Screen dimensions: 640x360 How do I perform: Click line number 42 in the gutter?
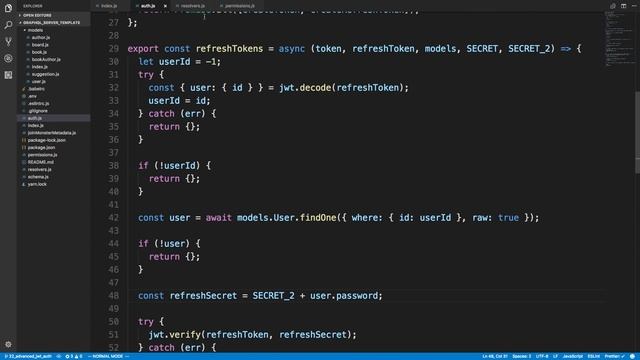tap(113, 218)
